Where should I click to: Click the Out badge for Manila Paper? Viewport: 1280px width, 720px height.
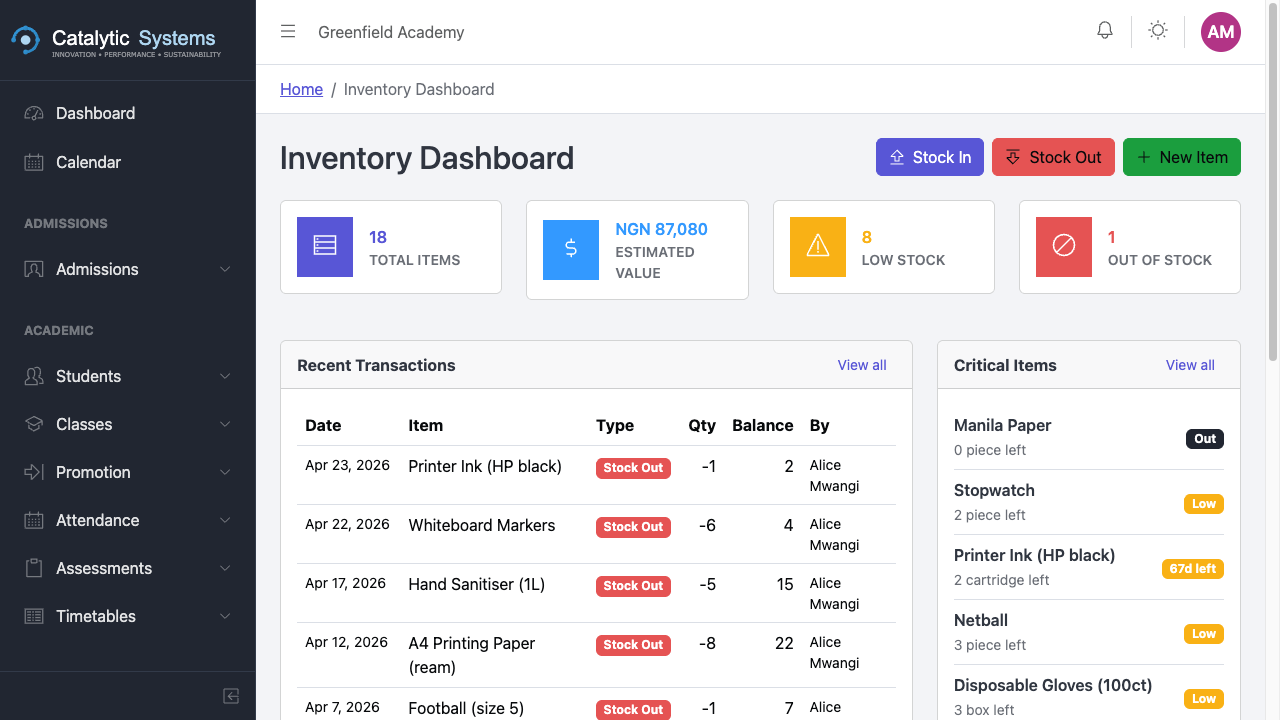pyautogui.click(x=1205, y=438)
